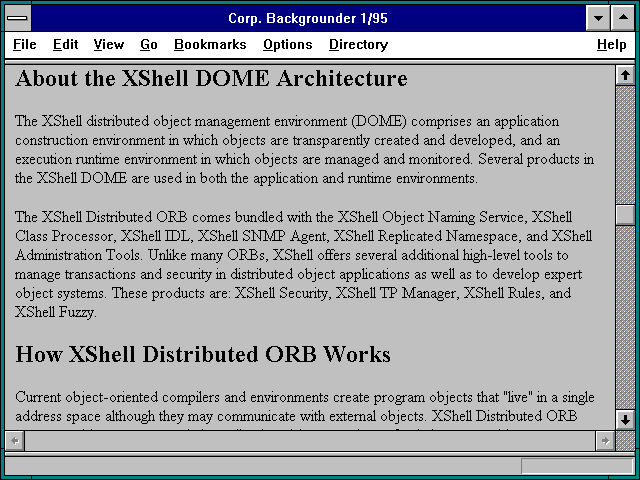Click the vertical scrollbar track below the thumb
The width and height of the screenshot is (640, 480).
click(625, 317)
